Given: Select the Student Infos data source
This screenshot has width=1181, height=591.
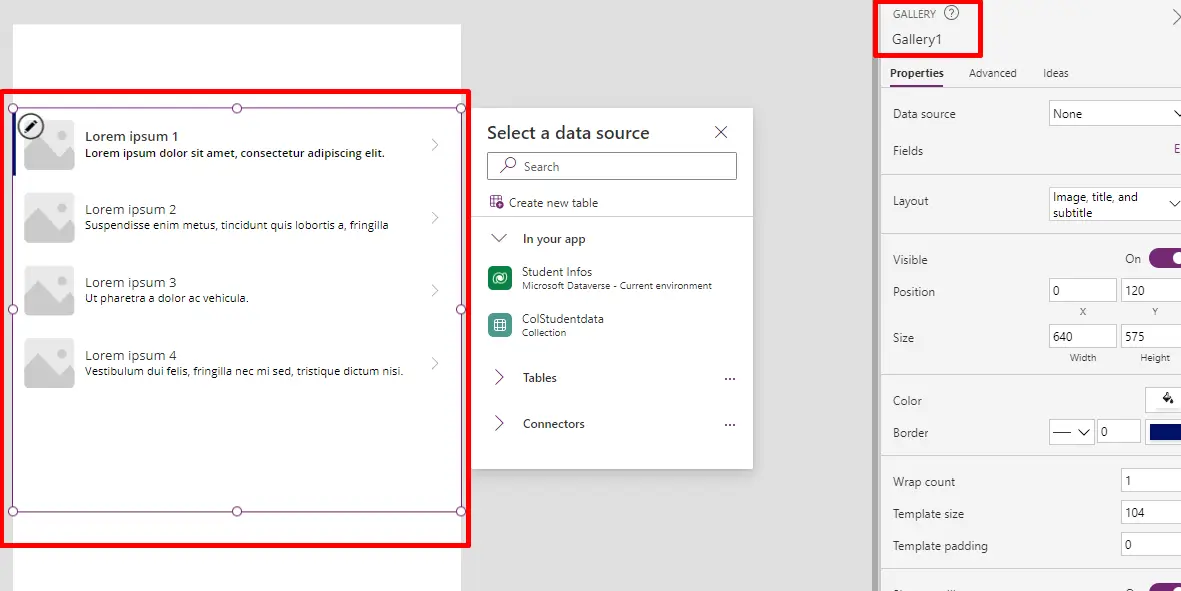Looking at the screenshot, I should [x=612, y=279].
